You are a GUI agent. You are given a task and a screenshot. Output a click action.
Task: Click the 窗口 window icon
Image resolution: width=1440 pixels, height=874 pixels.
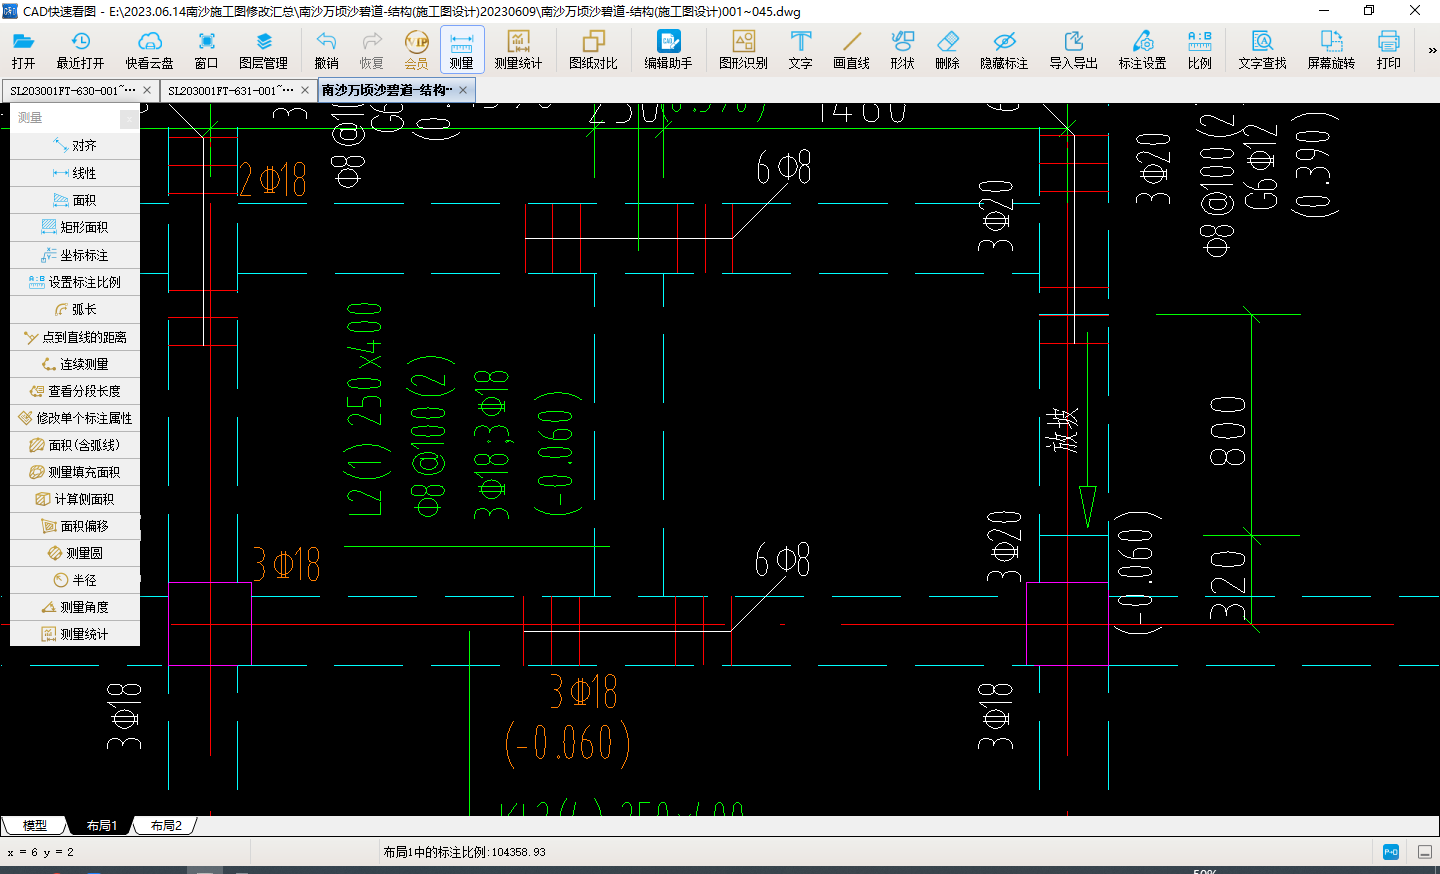(206, 50)
